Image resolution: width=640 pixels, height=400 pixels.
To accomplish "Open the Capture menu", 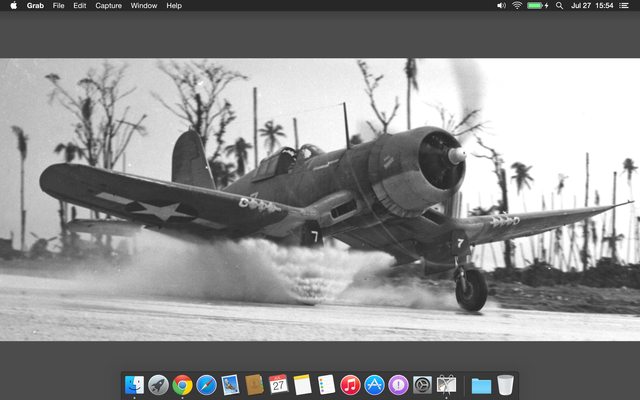I will [108, 6].
